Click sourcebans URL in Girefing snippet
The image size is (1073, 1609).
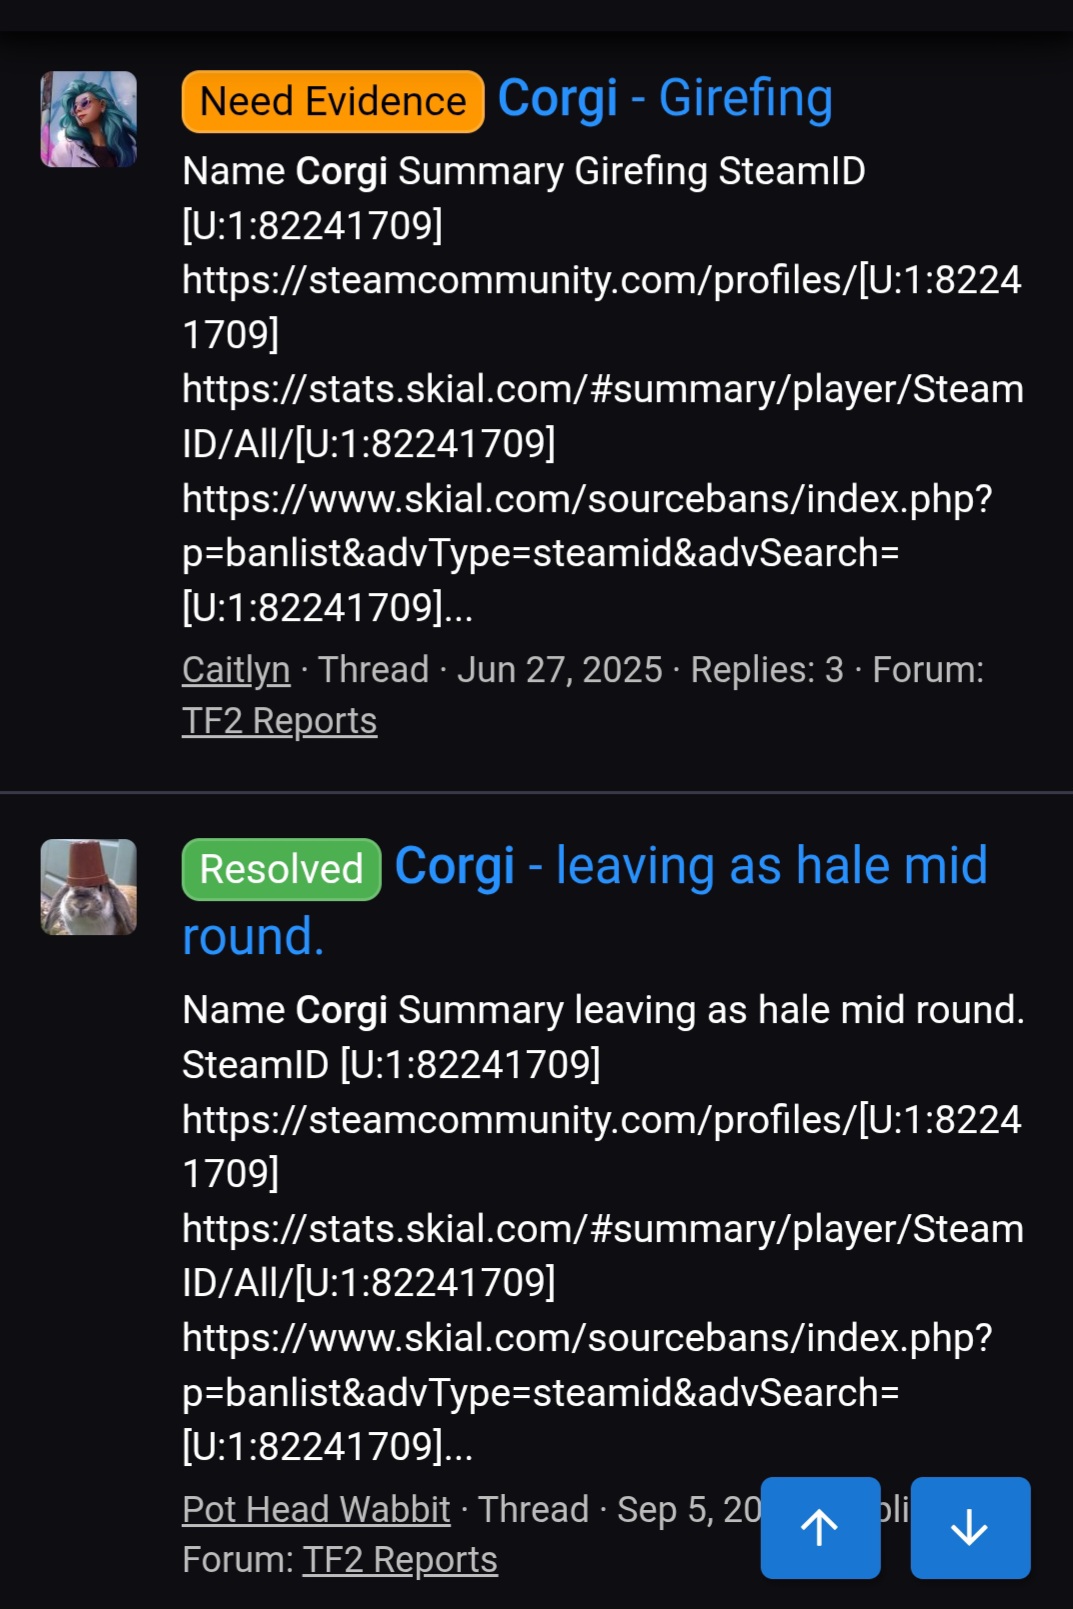click(x=587, y=552)
